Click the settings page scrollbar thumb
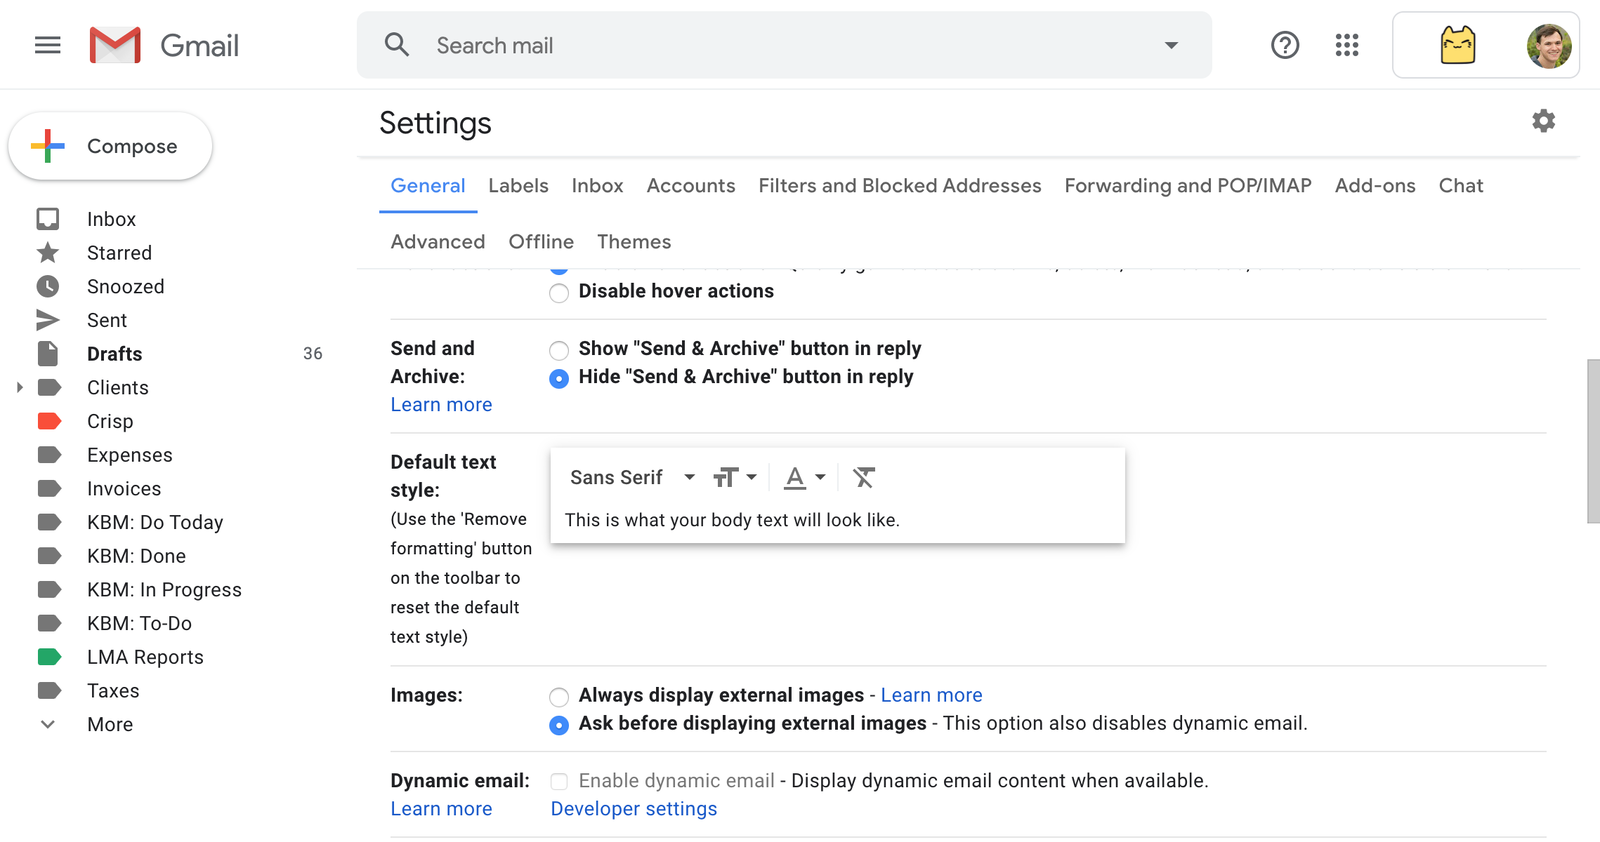1600x842 pixels. (1593, 441)
